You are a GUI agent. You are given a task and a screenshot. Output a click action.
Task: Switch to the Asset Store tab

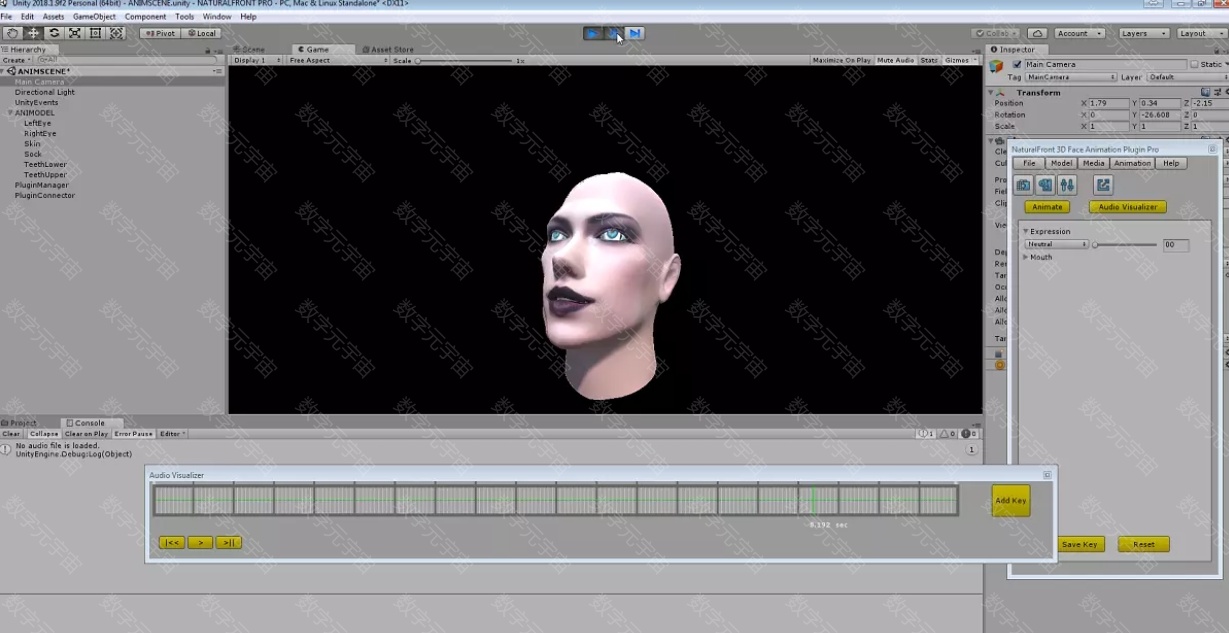[389, 49]
